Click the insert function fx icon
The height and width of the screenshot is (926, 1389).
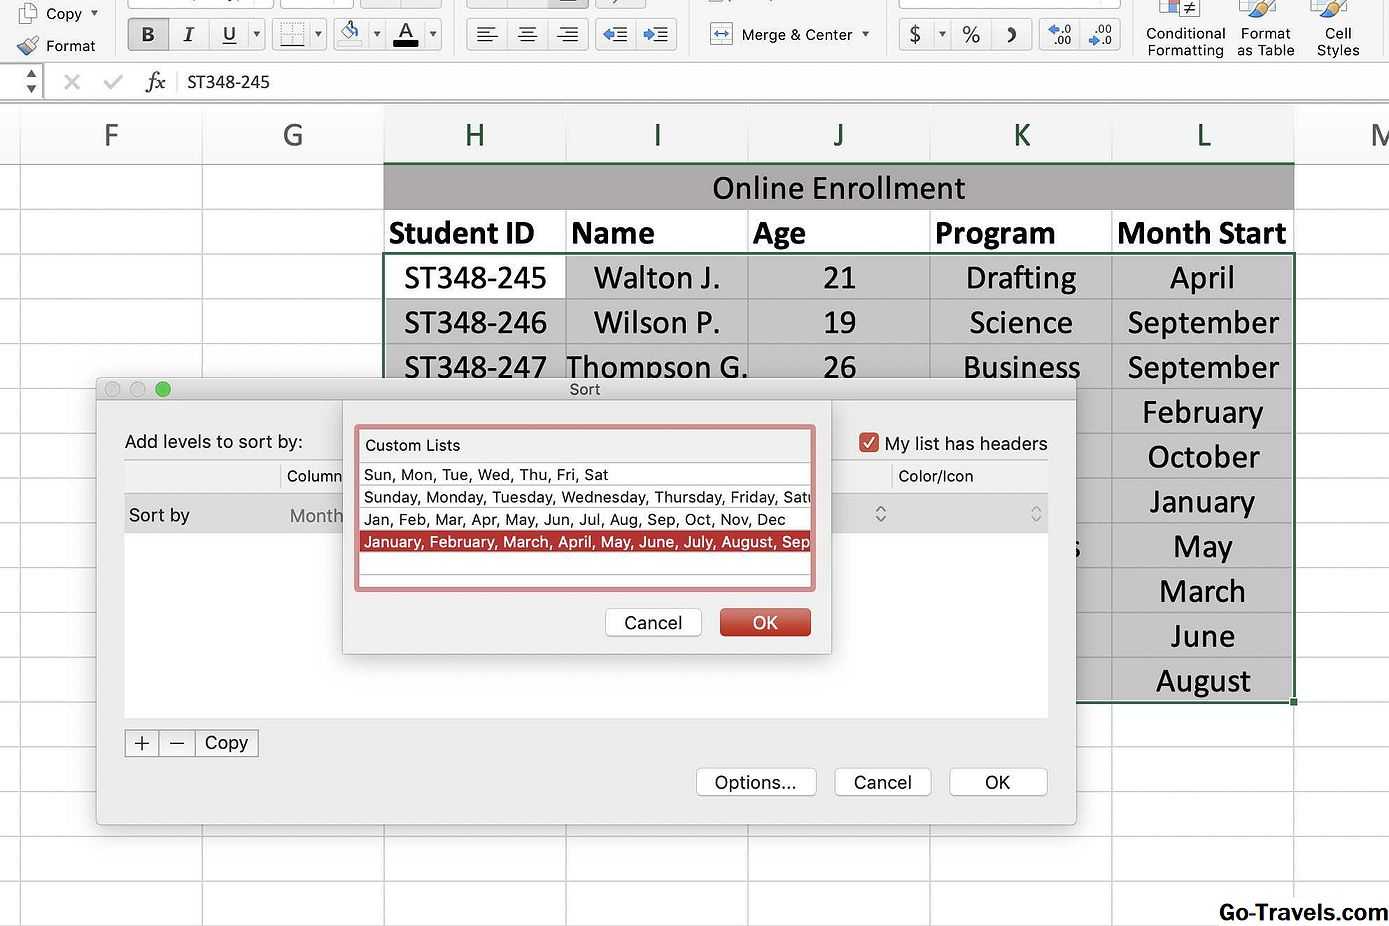coord(155,82)
